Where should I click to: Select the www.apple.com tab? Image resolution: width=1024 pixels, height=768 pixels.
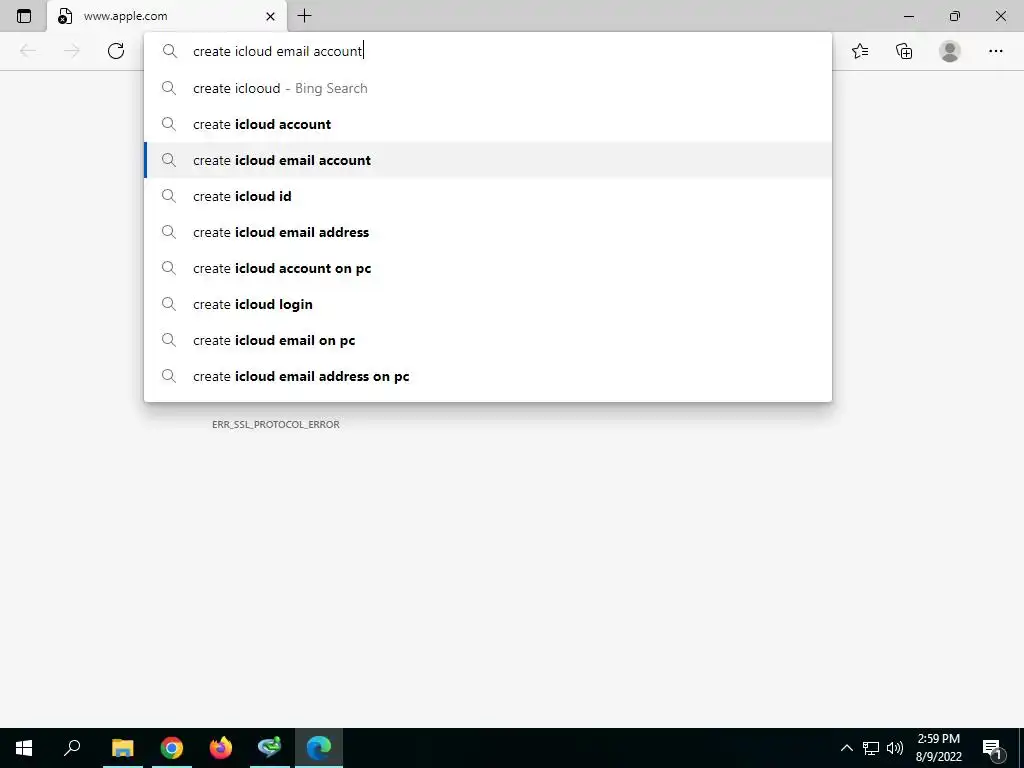pyautogui.click(x=167, y=16)
